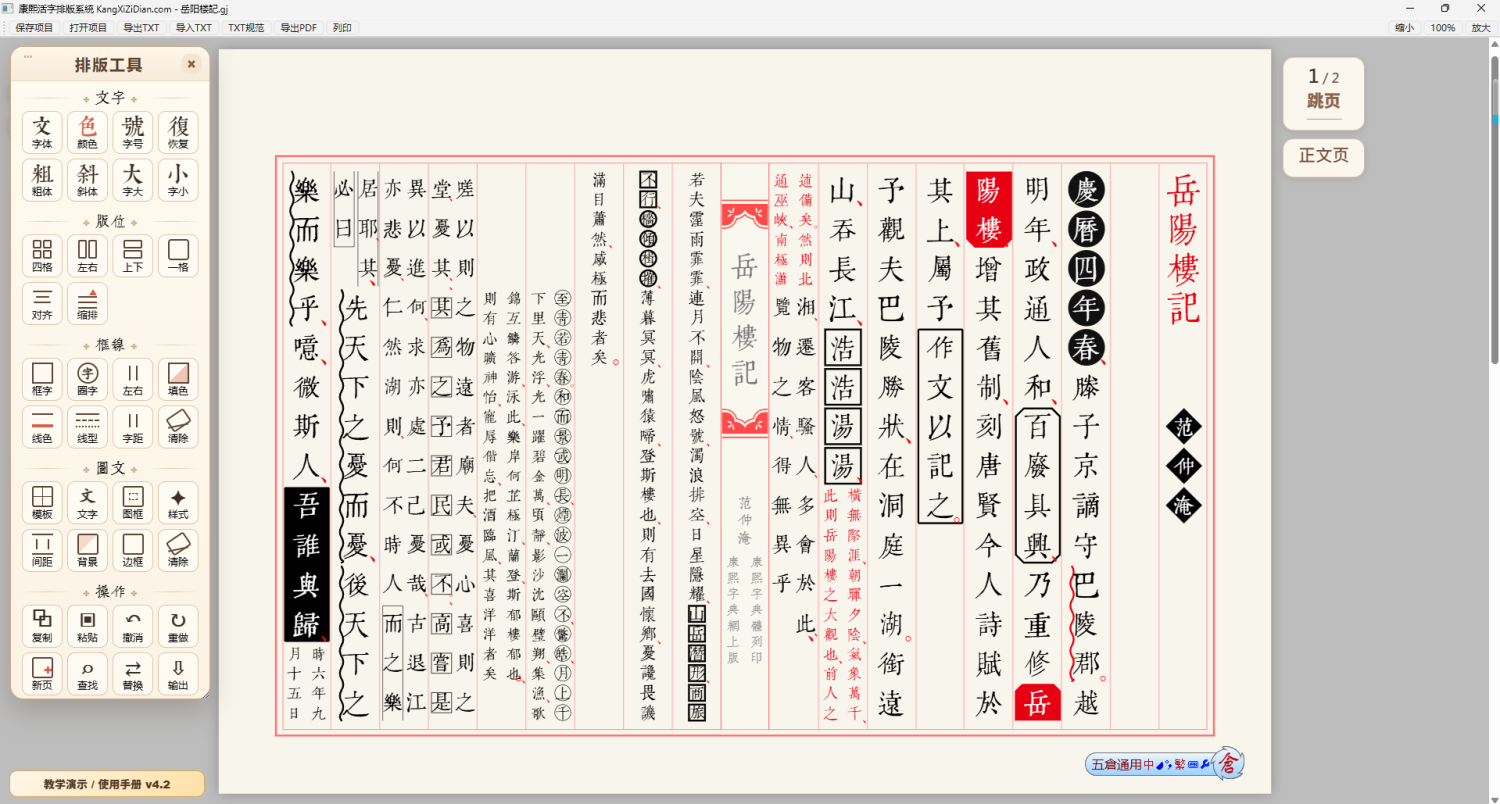Open the 替换 replace tool
The image size is (1500, 804).
pyautogui.click(x=133, y=674)
